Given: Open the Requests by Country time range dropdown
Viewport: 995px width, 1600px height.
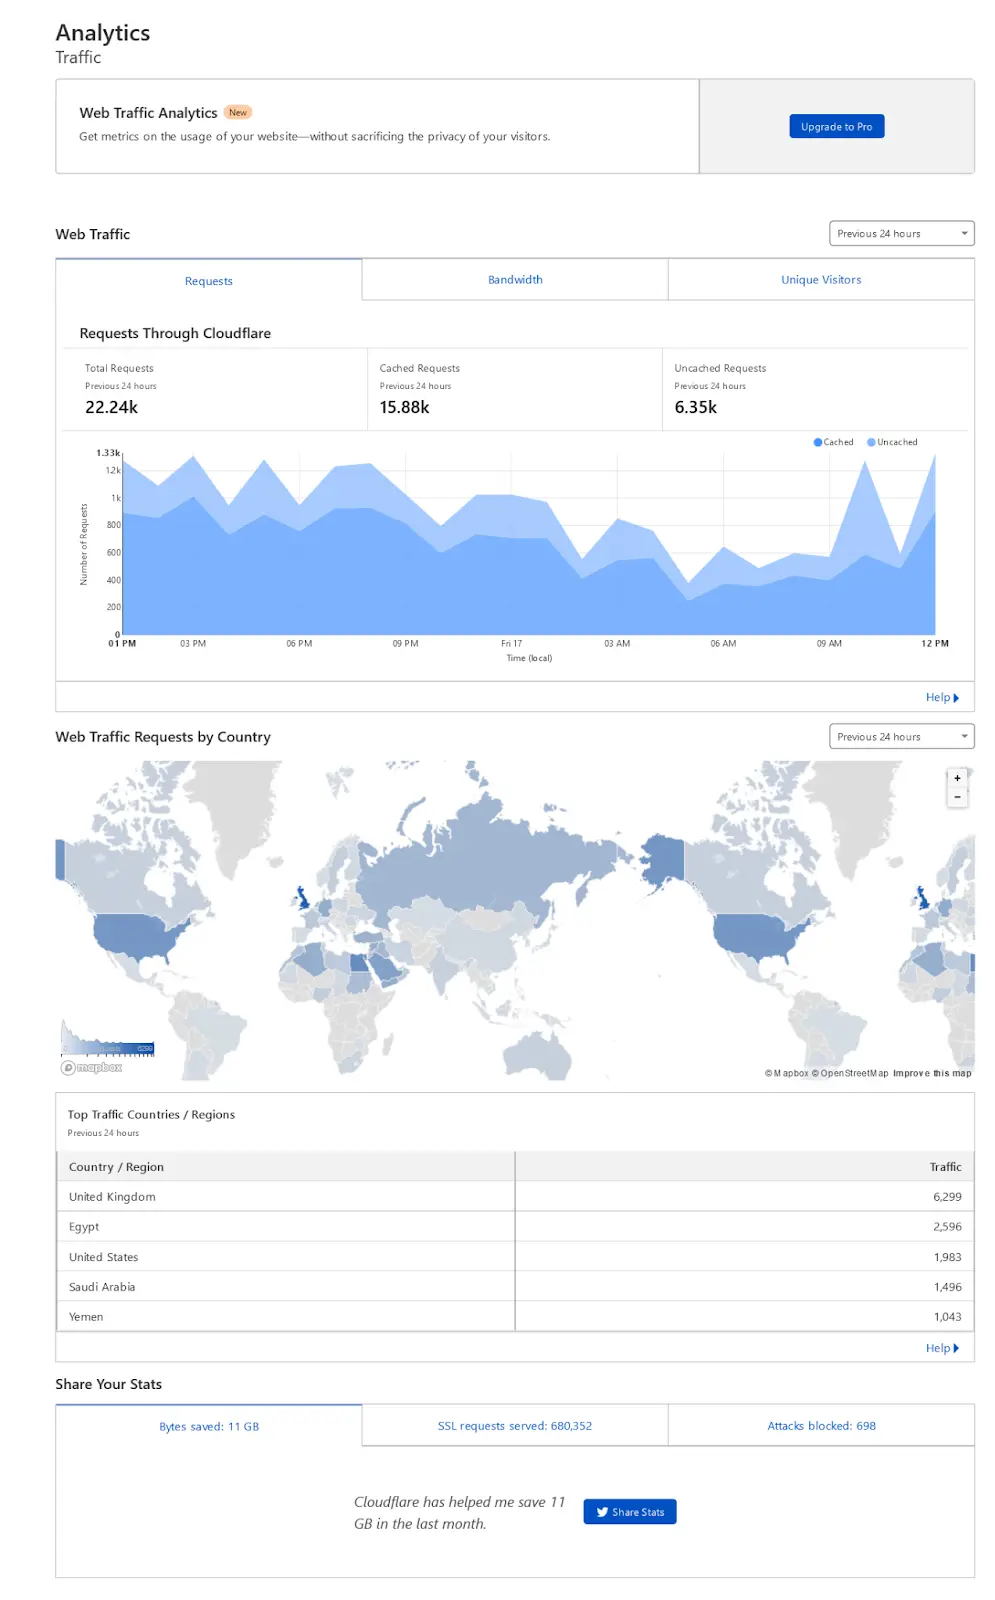Looking at the screenshot, I should click(x=901, y=737).
